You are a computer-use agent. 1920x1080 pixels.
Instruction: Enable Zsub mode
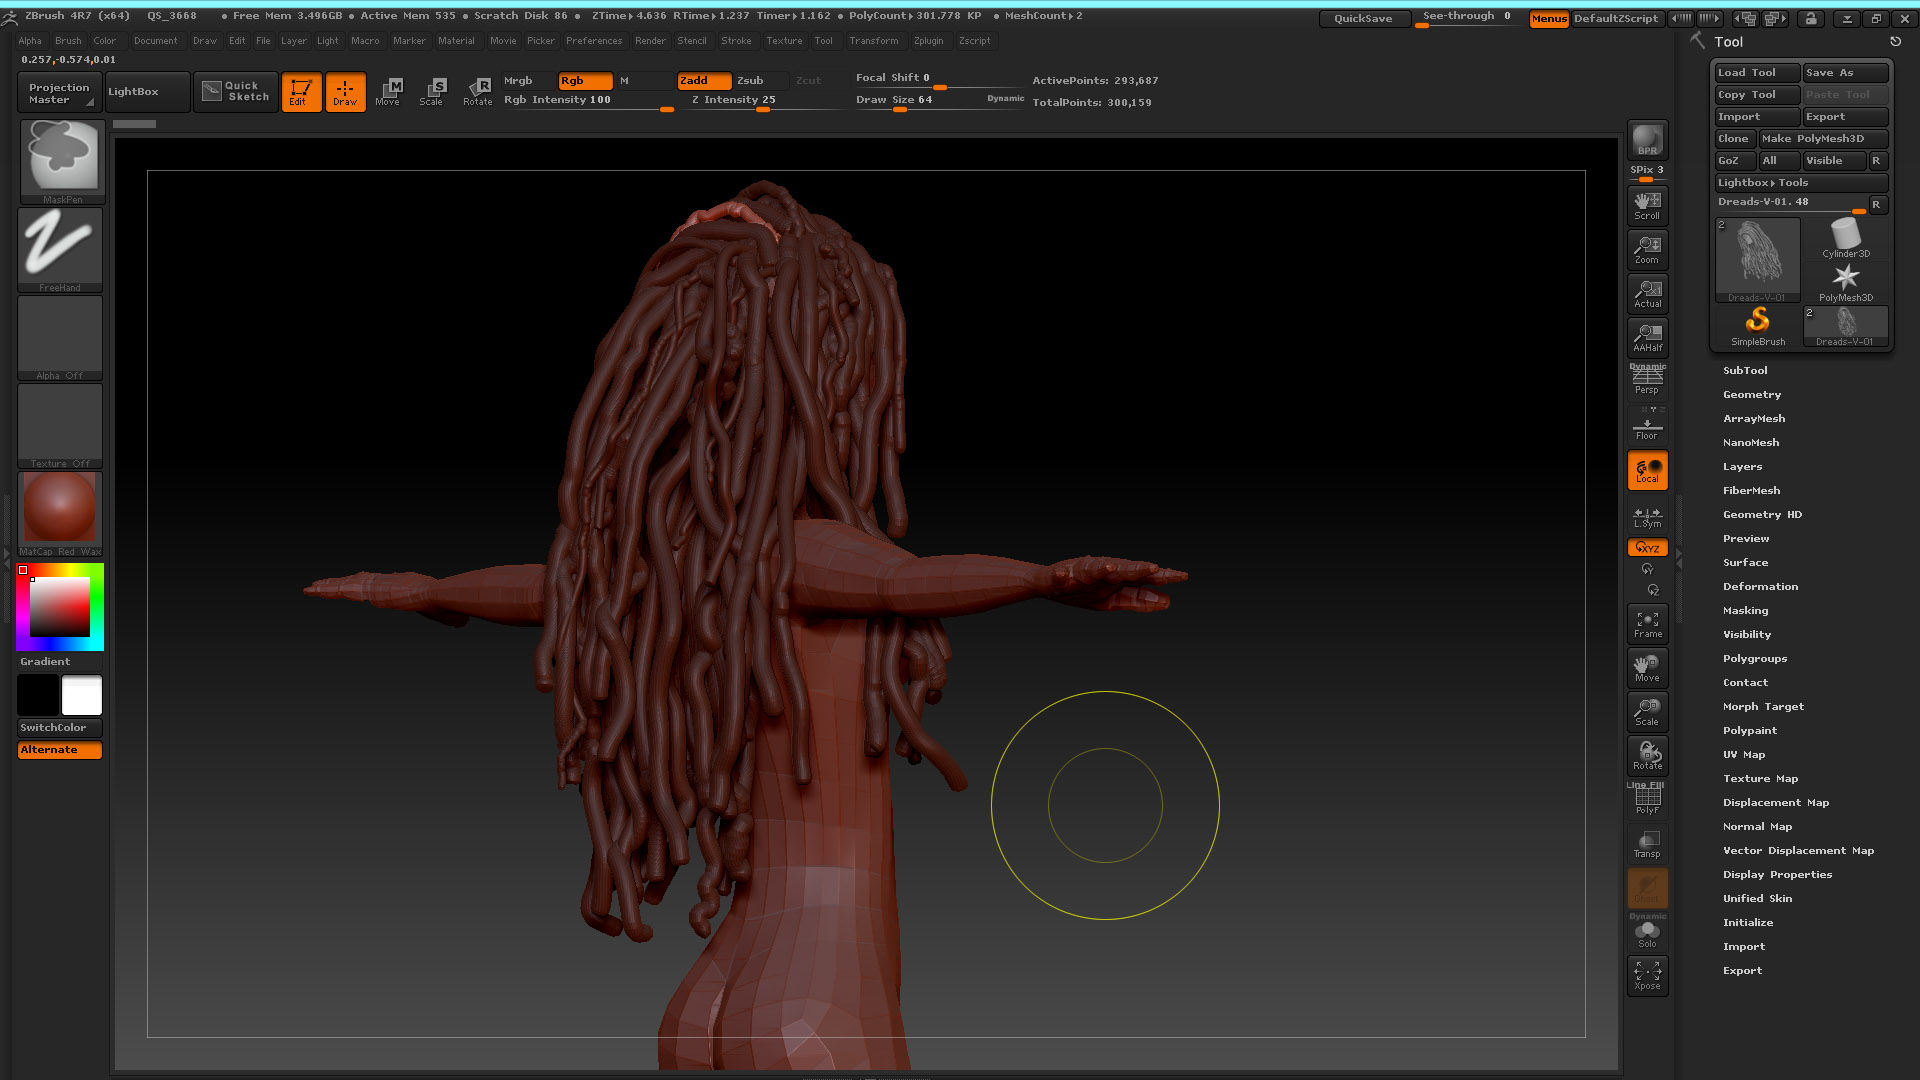[762, 80]
